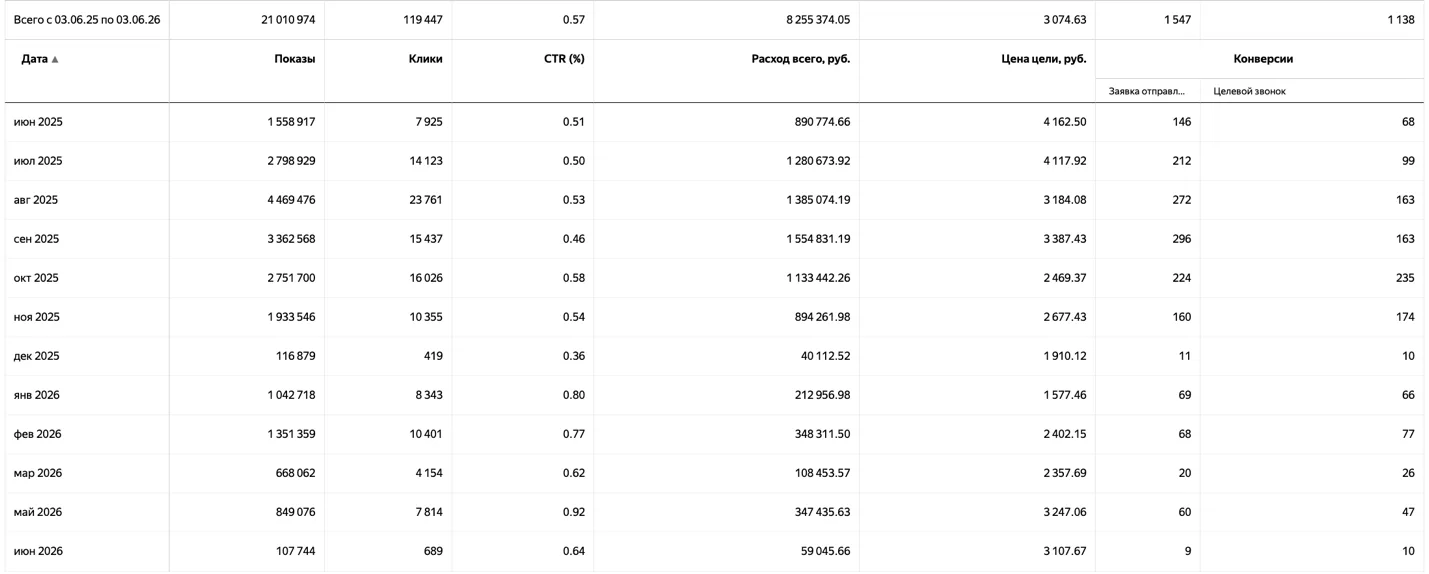Sort by Расход всего, руб. header

click(x=801, y=59)
